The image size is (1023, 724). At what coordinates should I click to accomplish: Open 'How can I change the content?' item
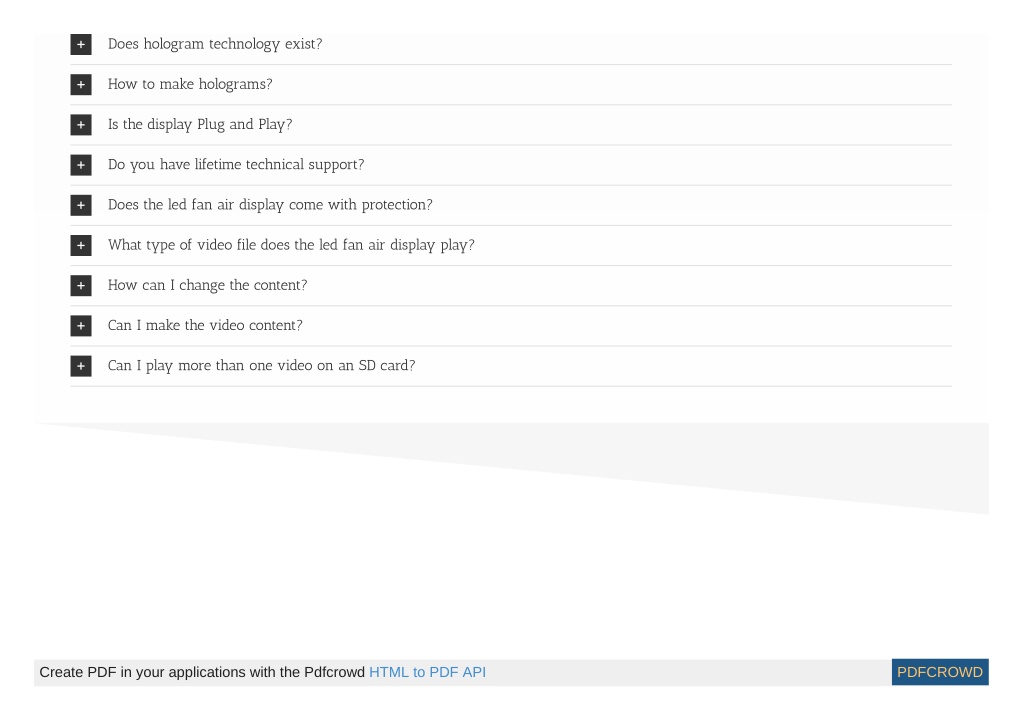207,286
